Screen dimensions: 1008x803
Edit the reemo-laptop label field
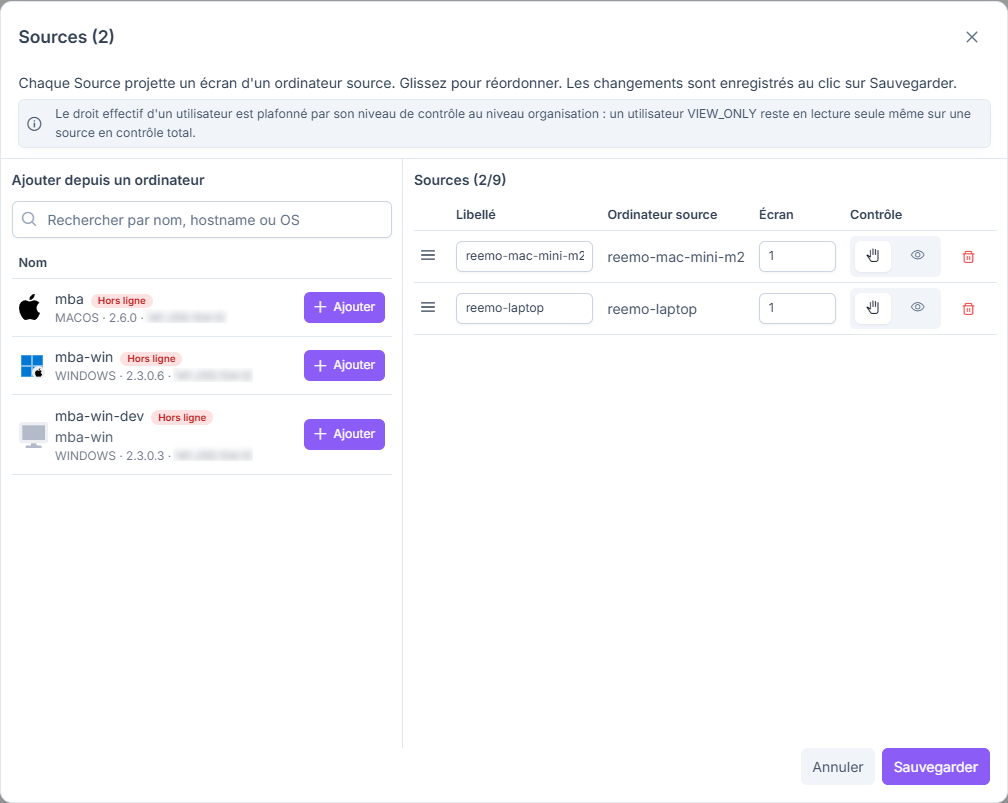coord(524,308)
